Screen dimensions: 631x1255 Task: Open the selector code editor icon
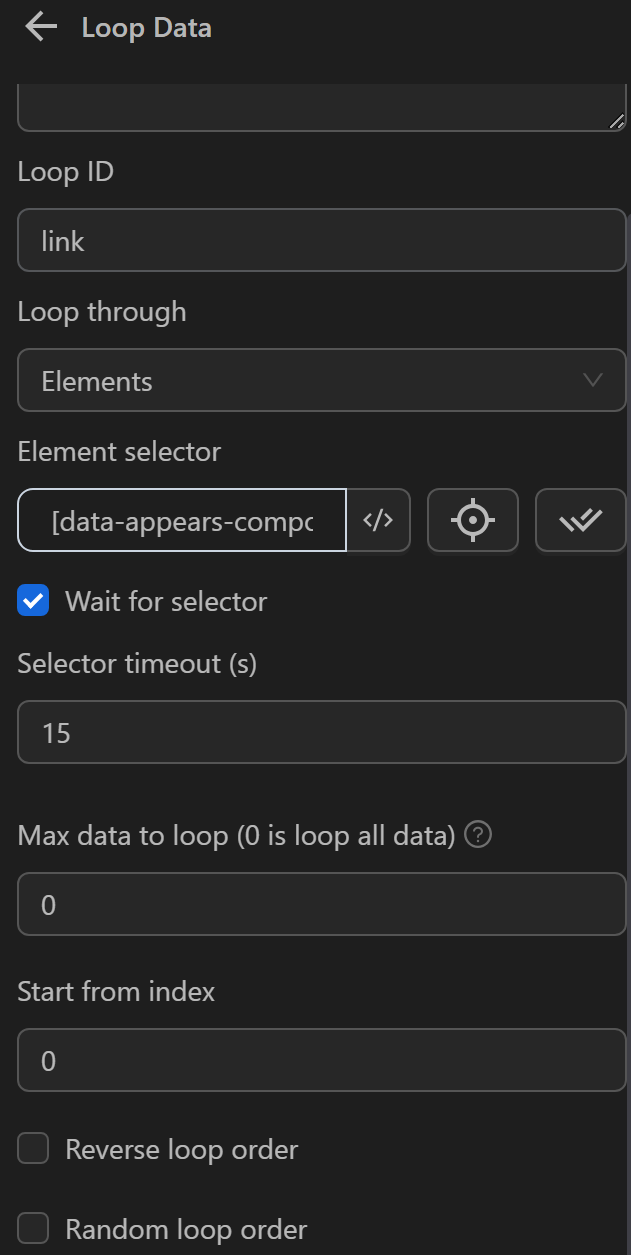coord(378,520)
